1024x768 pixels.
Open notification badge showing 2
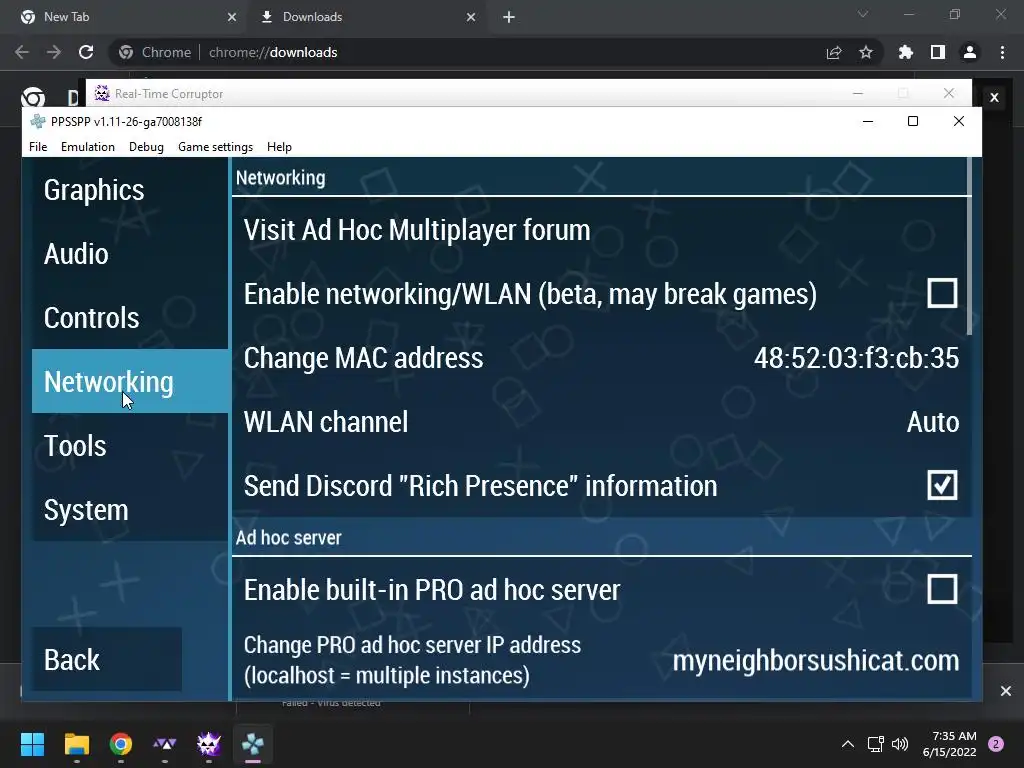996,744
